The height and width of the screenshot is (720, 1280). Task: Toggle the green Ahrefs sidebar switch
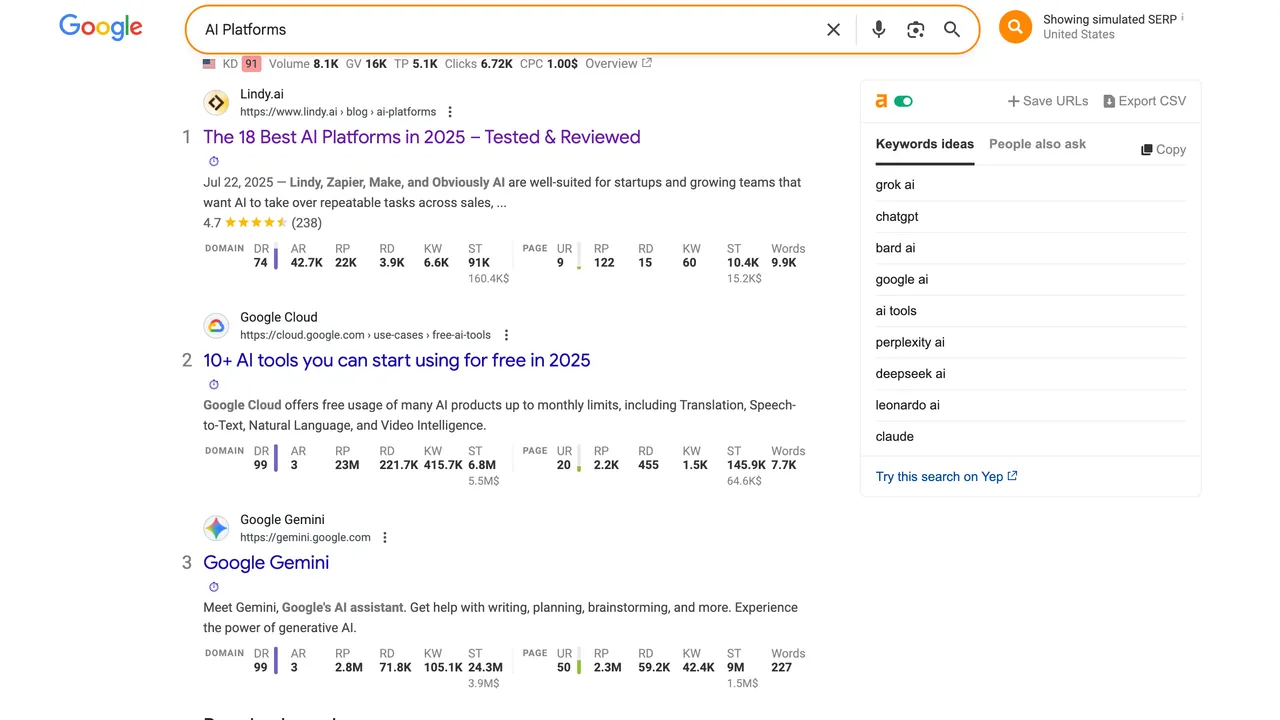tap(903, 101)
